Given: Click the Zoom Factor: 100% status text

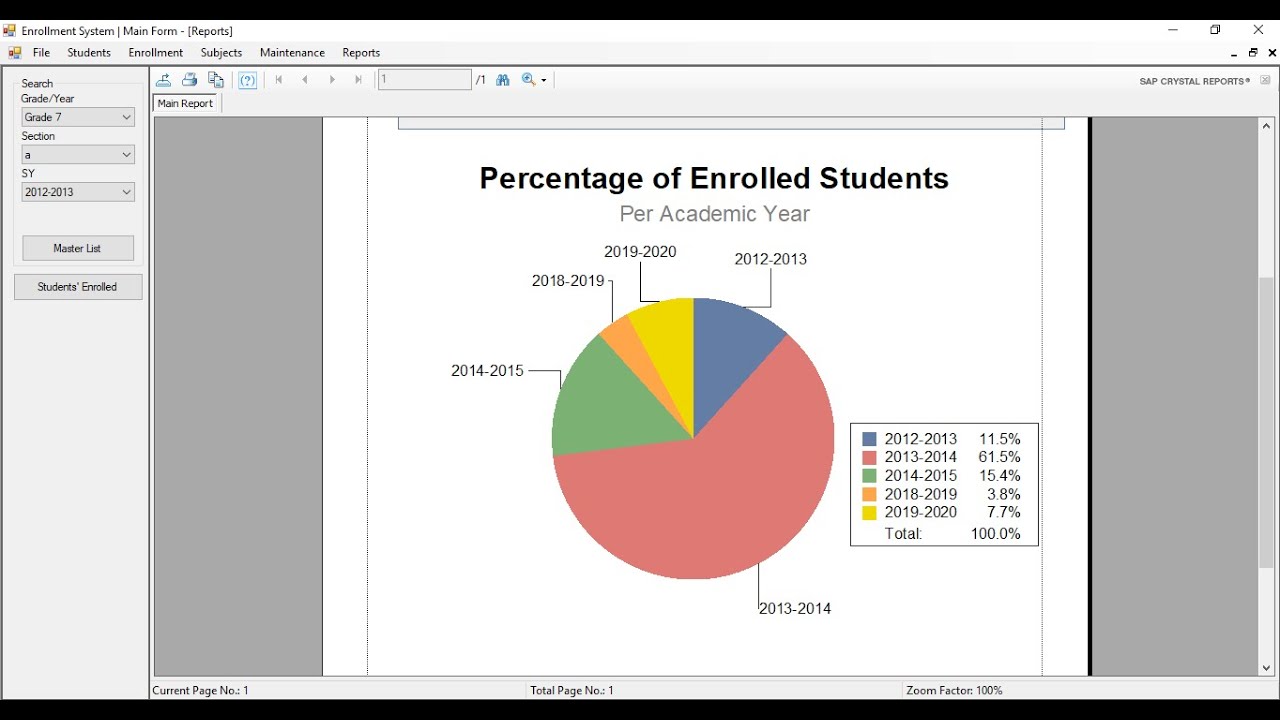Looking at the screenshot, I should (954, 690).
